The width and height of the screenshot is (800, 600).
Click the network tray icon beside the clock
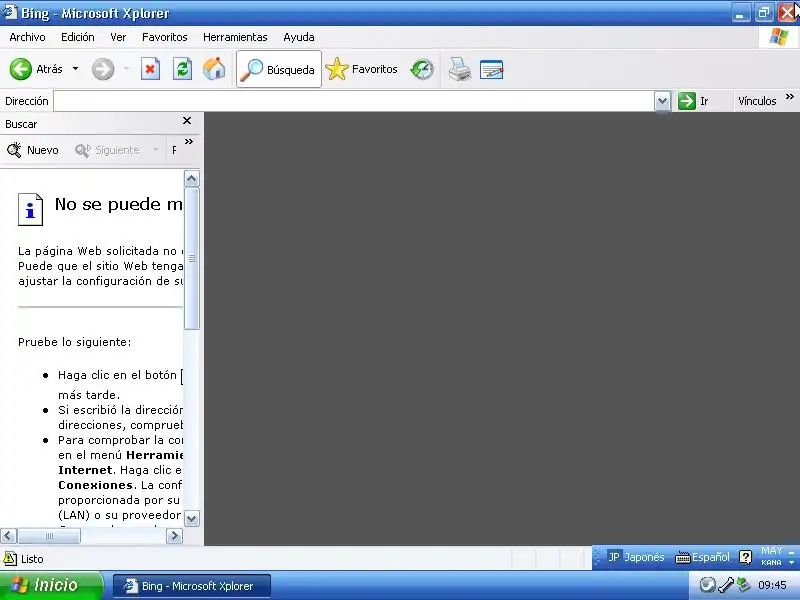(x=744, y=585)
